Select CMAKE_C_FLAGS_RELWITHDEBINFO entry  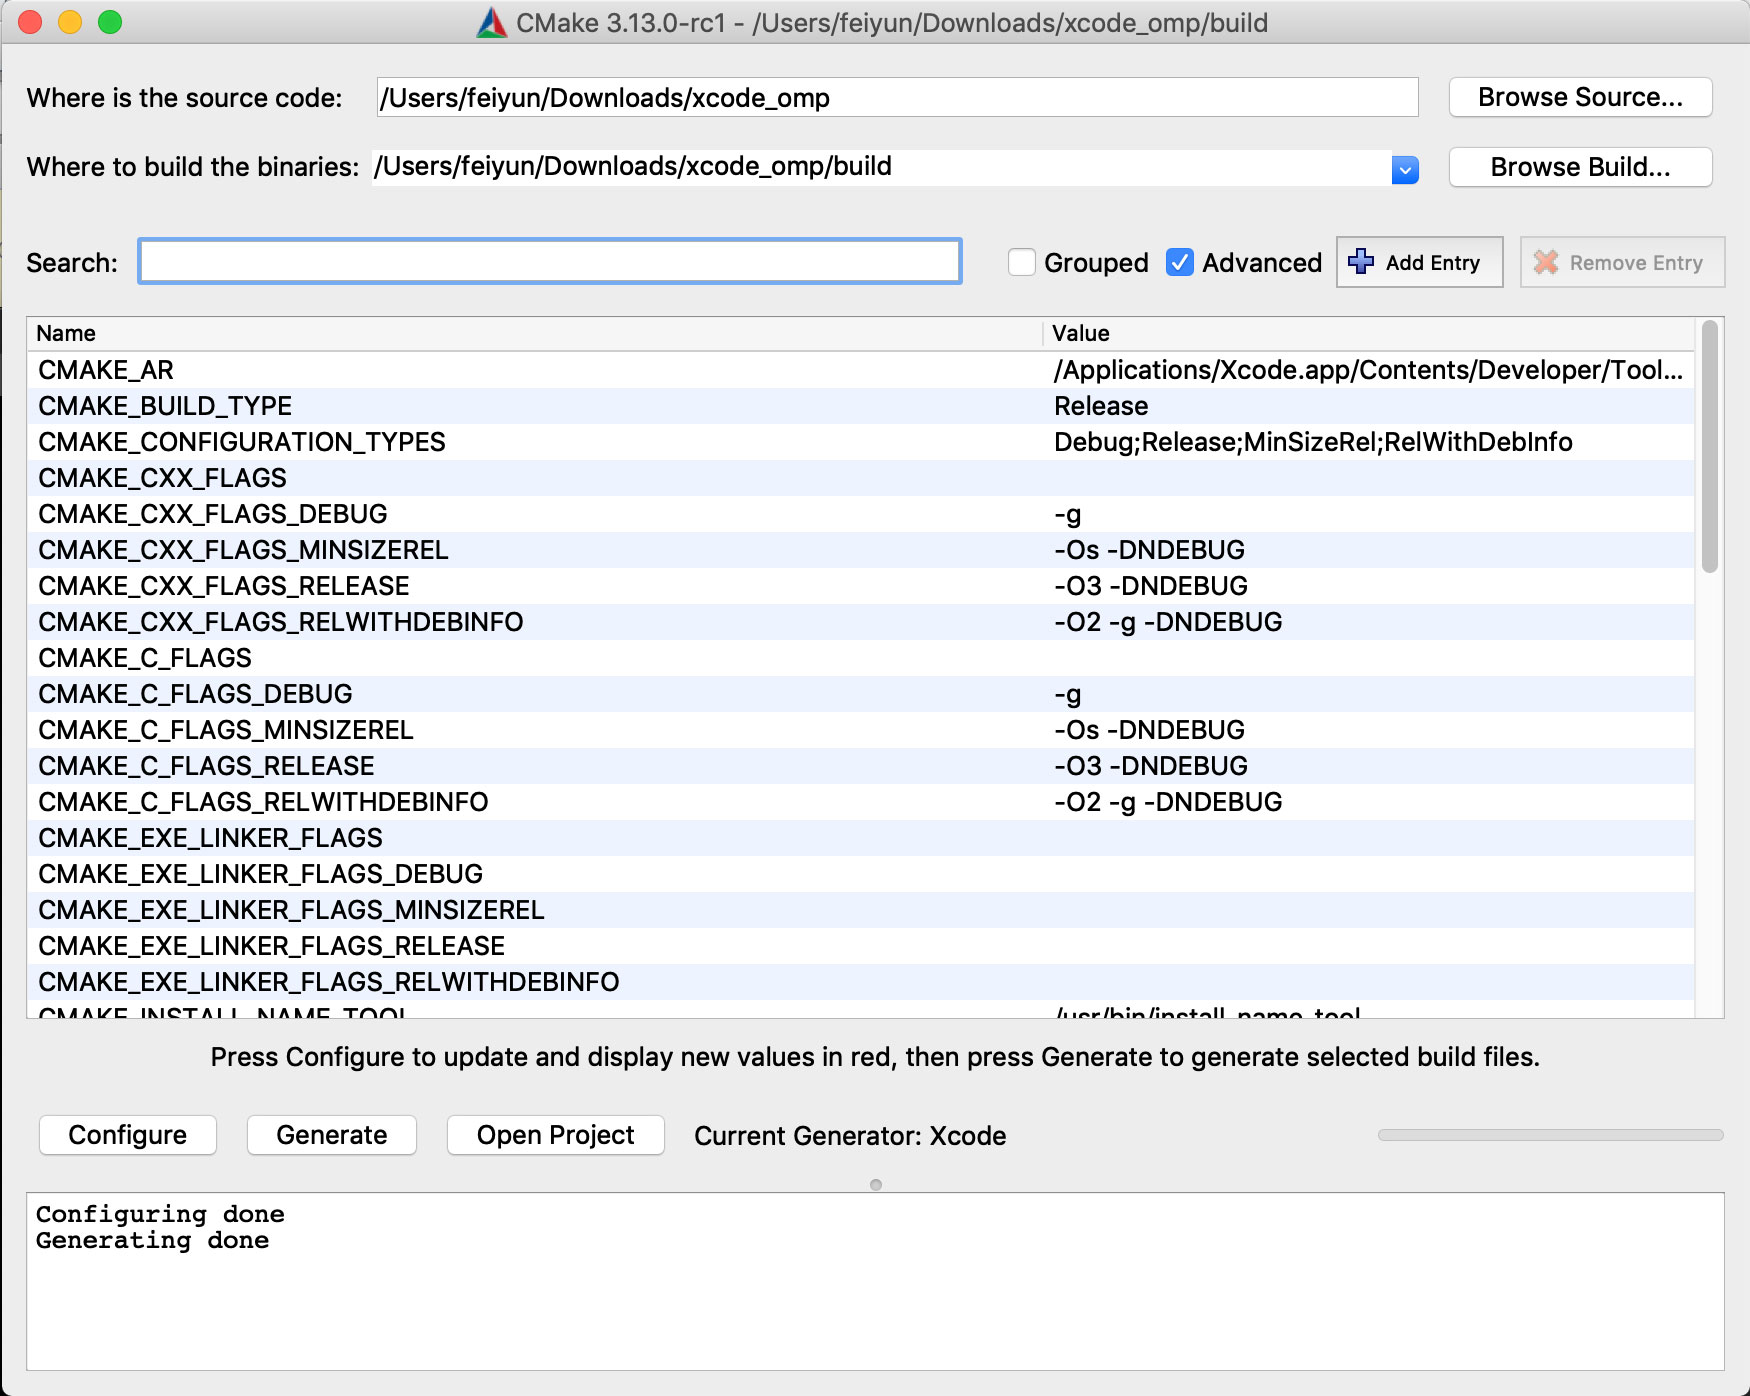pyautogui.click(x=263, y=802)
